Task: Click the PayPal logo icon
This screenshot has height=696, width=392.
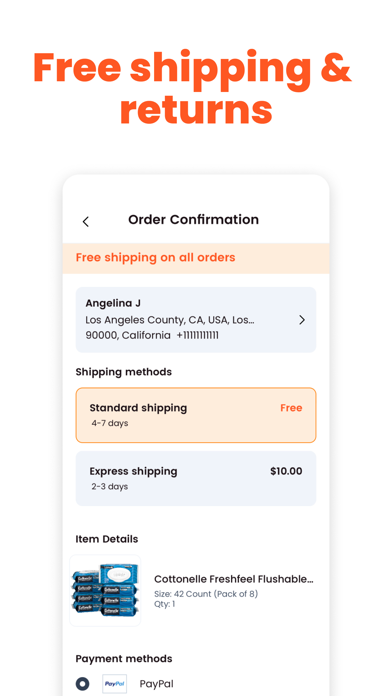Action: [115, 684]
